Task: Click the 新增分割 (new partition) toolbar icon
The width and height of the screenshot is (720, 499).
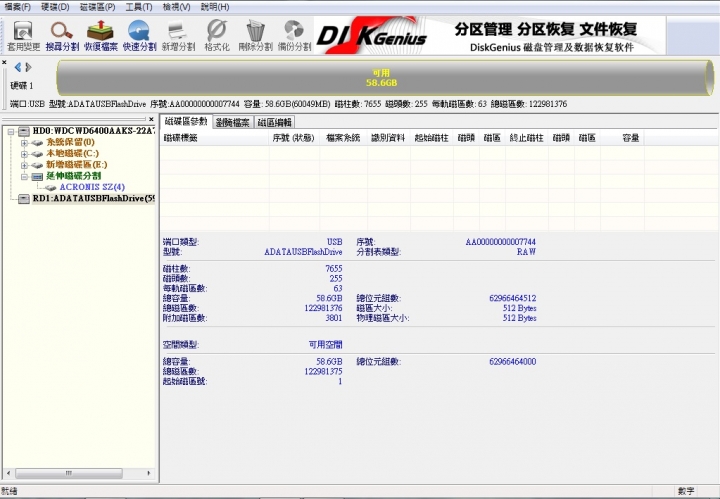Action: tap(178, 35)
